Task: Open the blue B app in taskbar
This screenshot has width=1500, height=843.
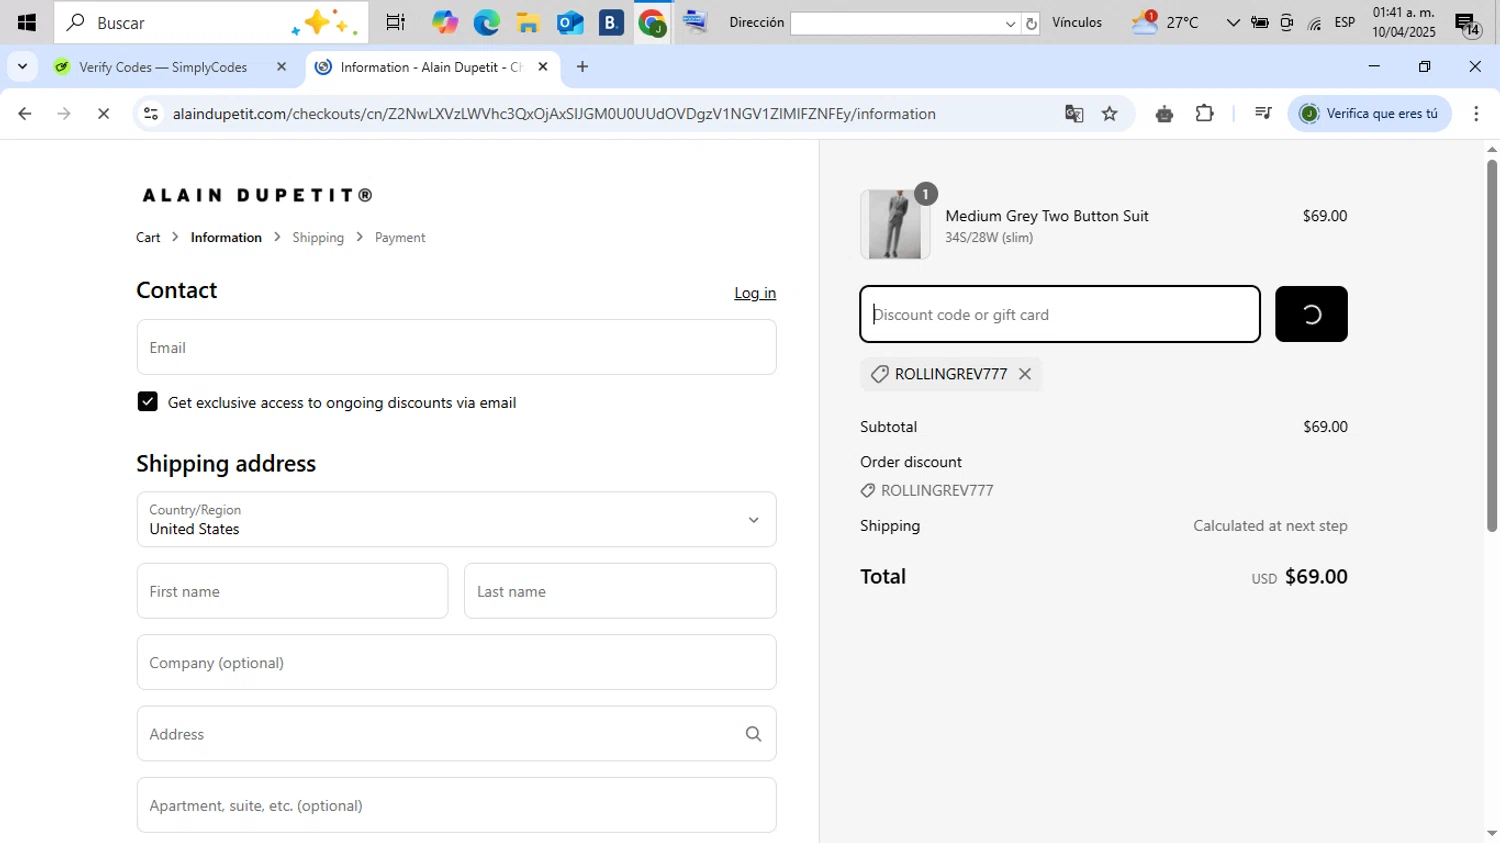Action: tap(611, 22)
